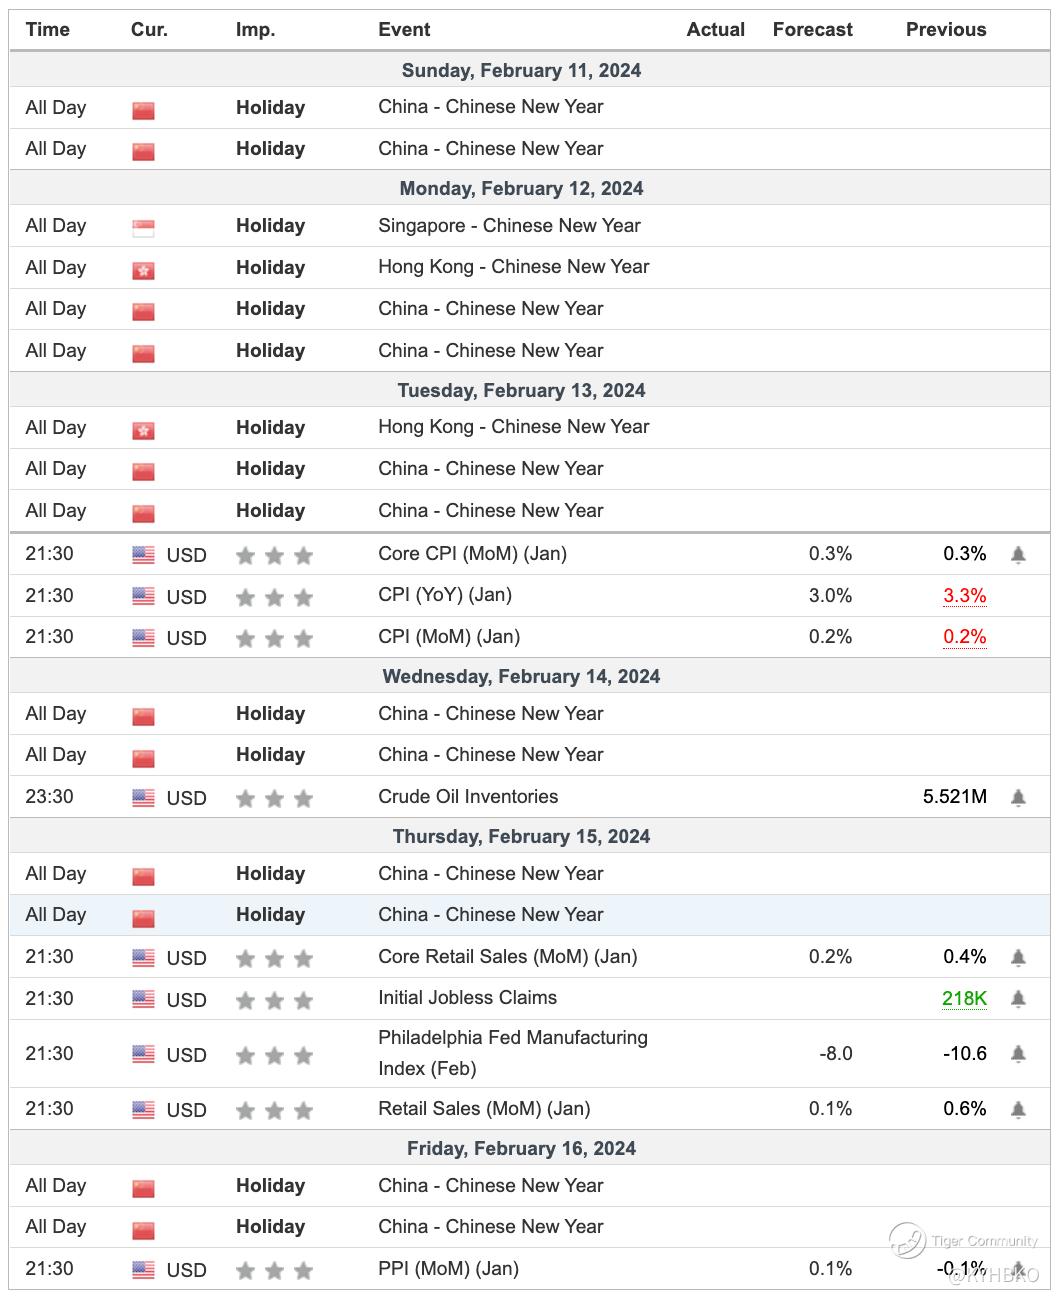The height and width of the screenshot is (1300, 1060).
Task: Click bell for Philadelphia Fed Manufacturing Index
Action: pos(1018,1054)
